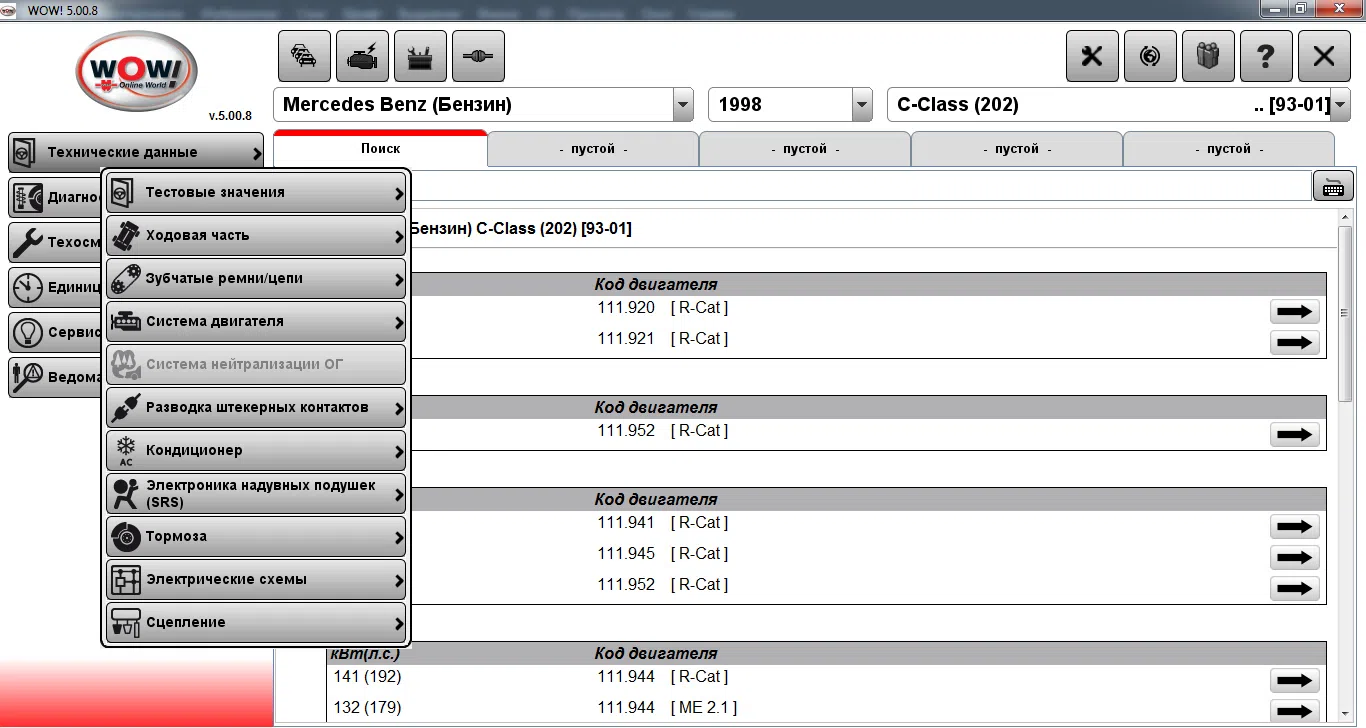Click the arrow button beside engine 111.920
This screenshot has width=1366, height=728.
1294,311
